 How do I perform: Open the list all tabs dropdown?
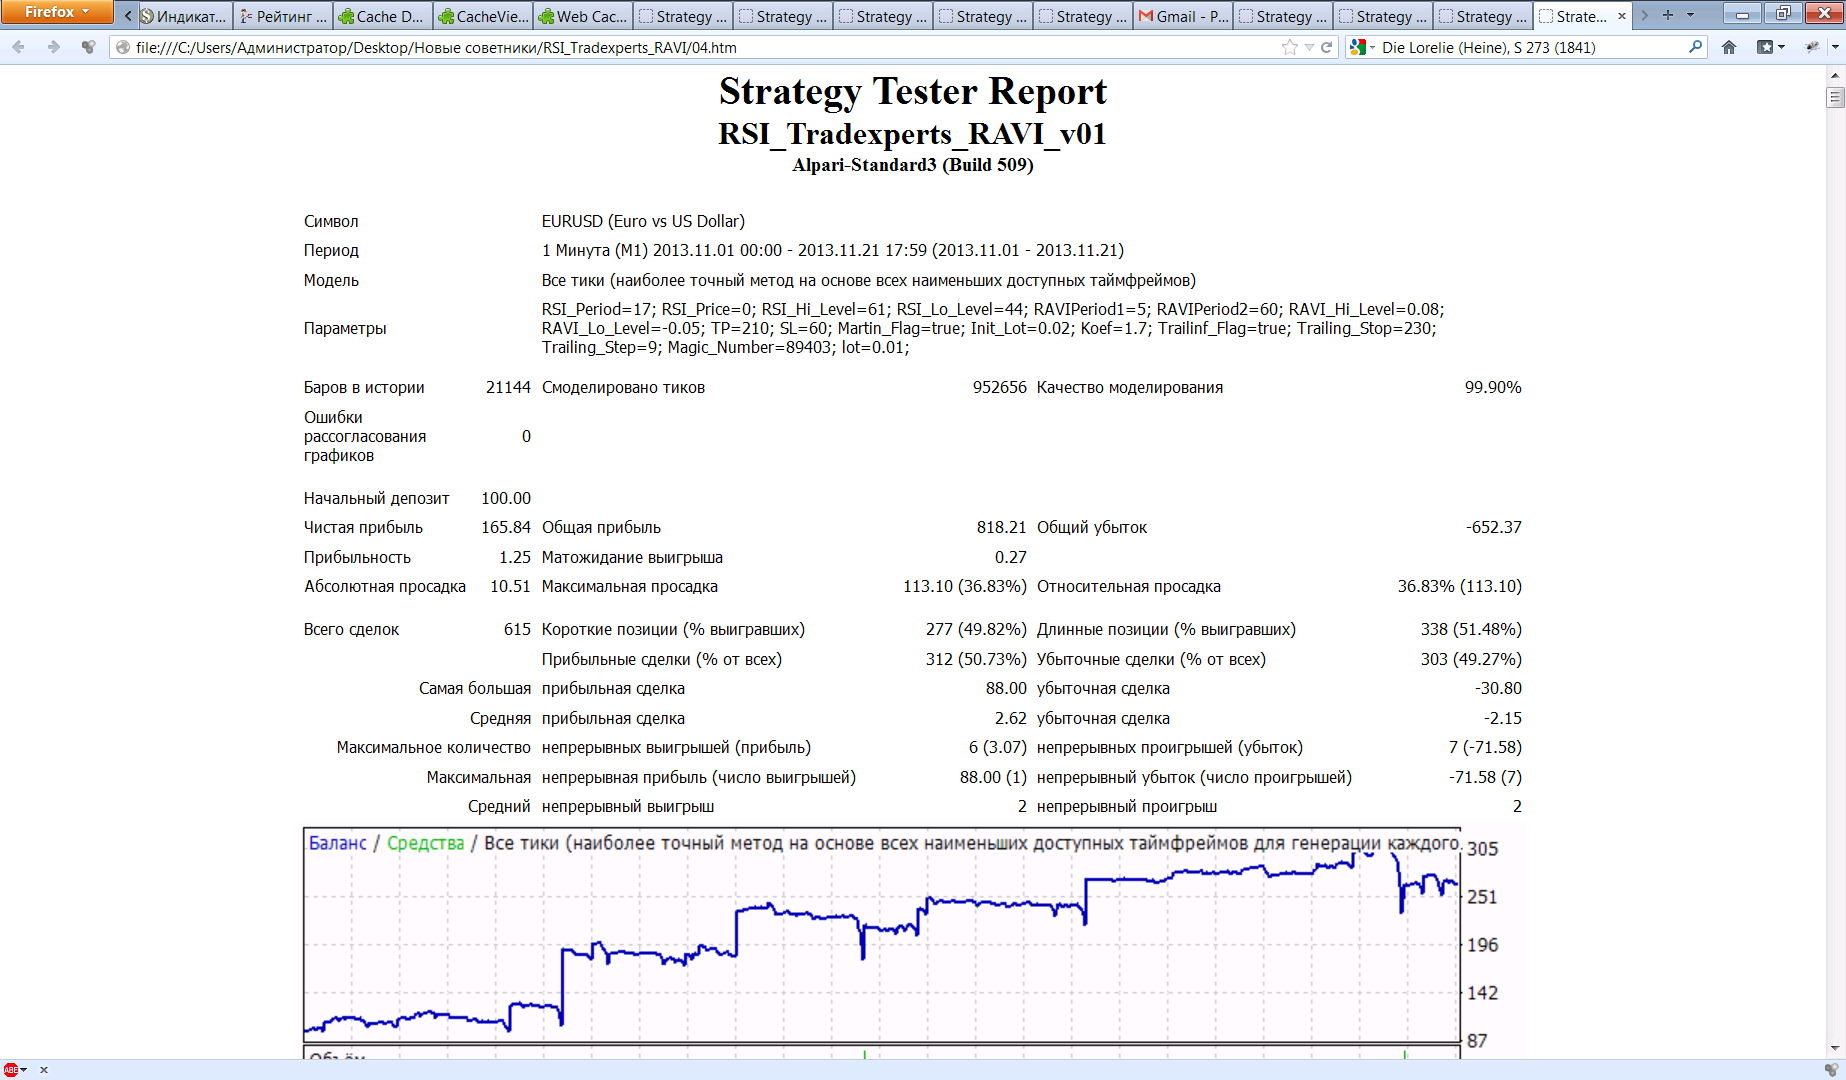coord(1690,15)
